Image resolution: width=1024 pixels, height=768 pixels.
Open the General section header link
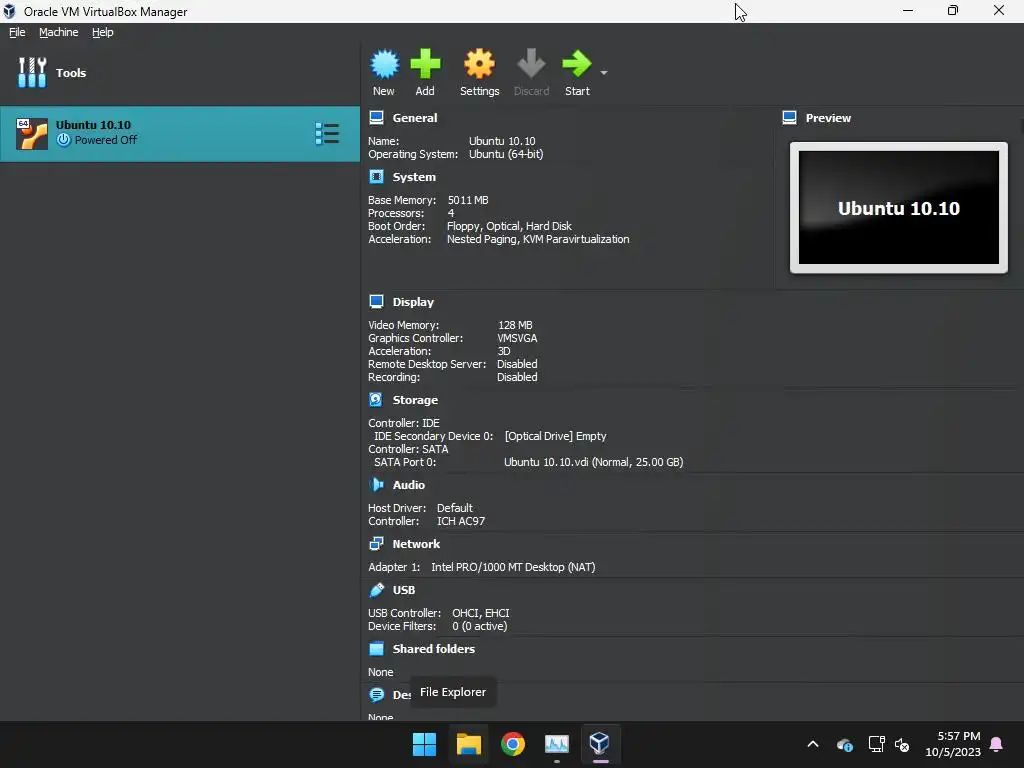click(415, 118)
